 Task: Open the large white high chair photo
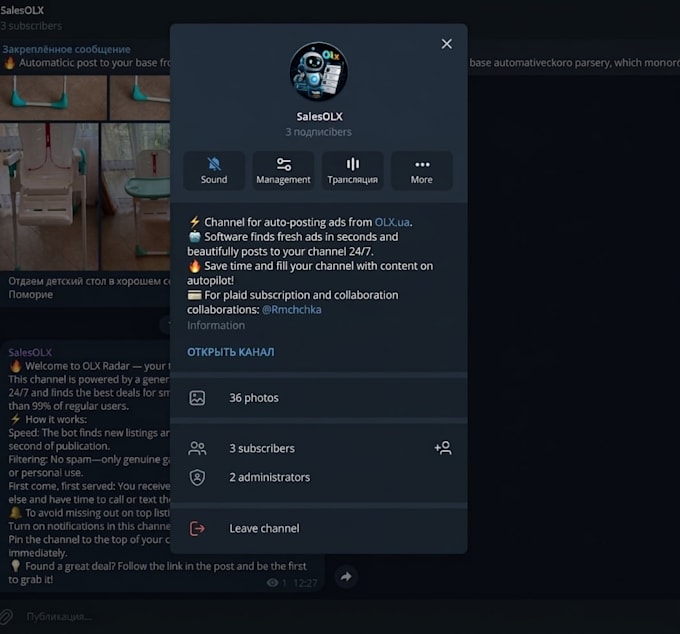pos(49,196)
